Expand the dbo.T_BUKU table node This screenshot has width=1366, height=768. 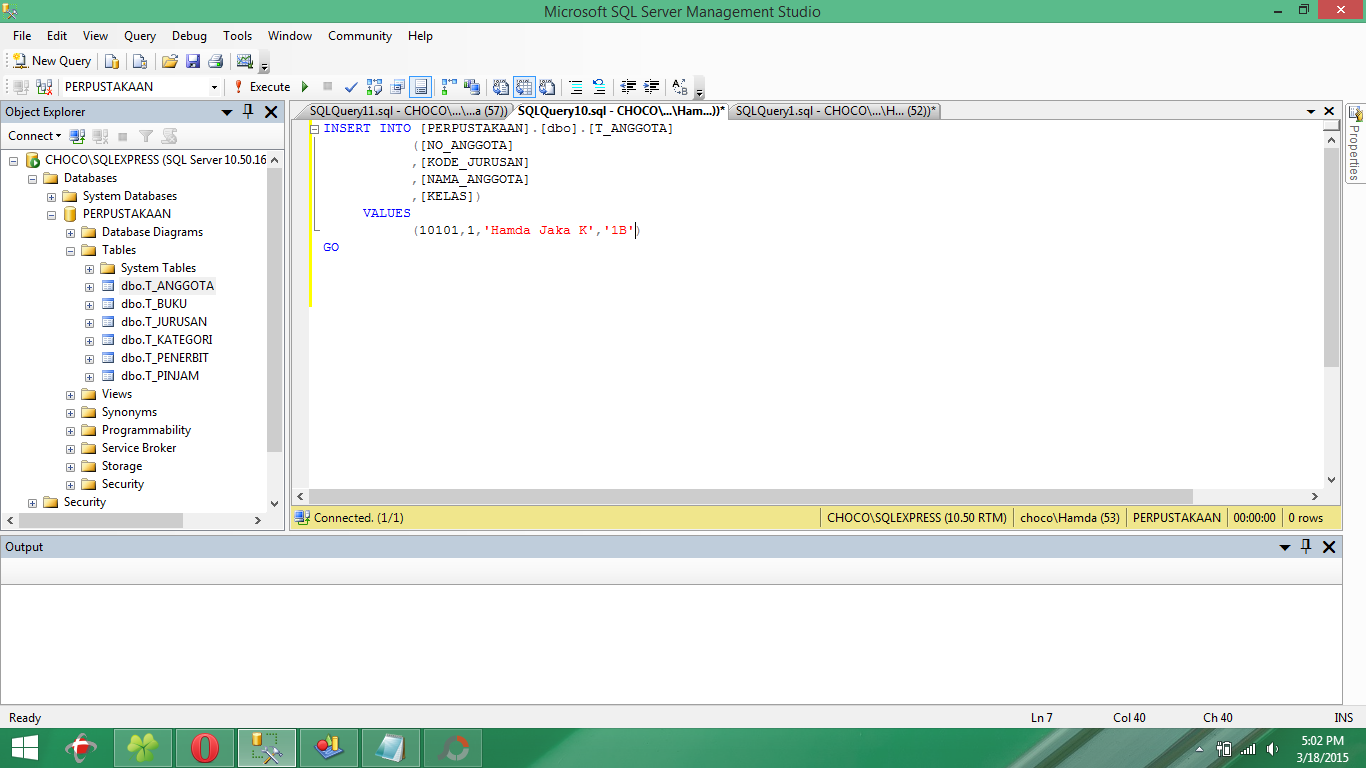pyautogui.click(x=90, y=304)
